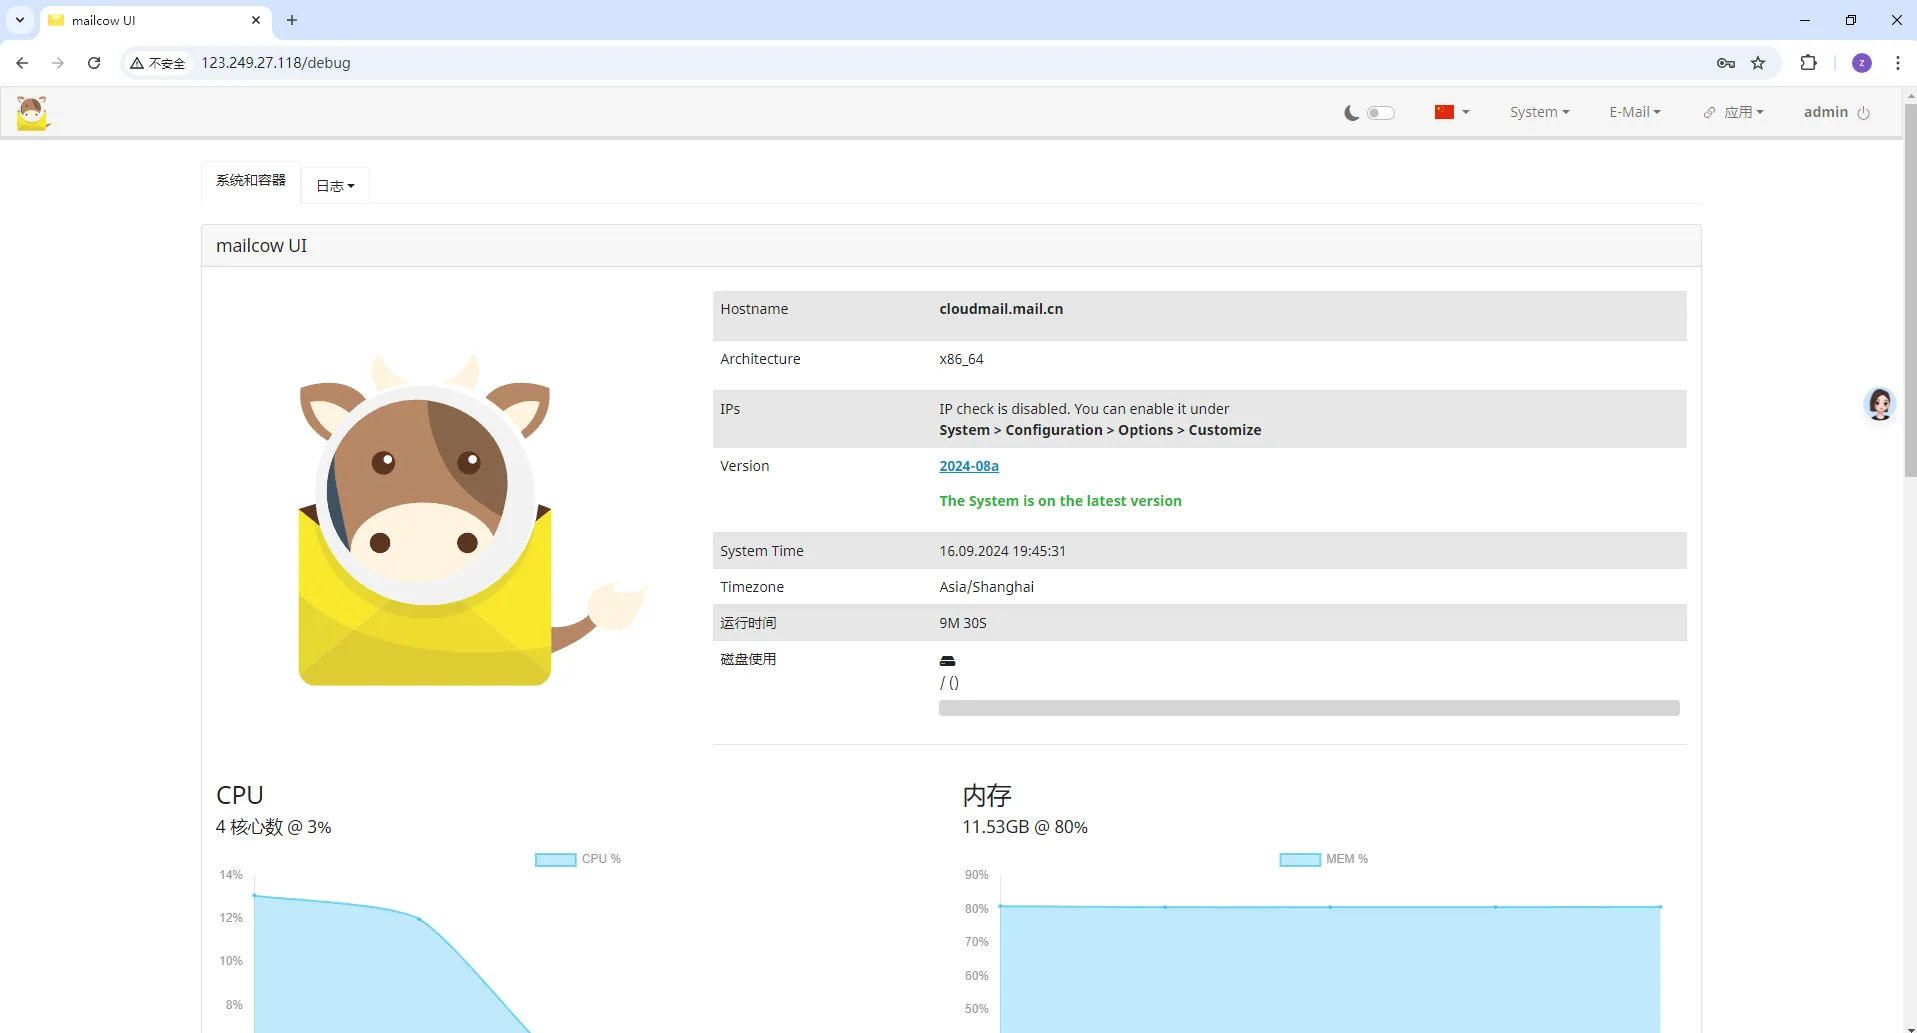Viewport: 1917px width, 1033px height.
Task: Select the 系统和容器 tab
Action: tap(251, 181)
